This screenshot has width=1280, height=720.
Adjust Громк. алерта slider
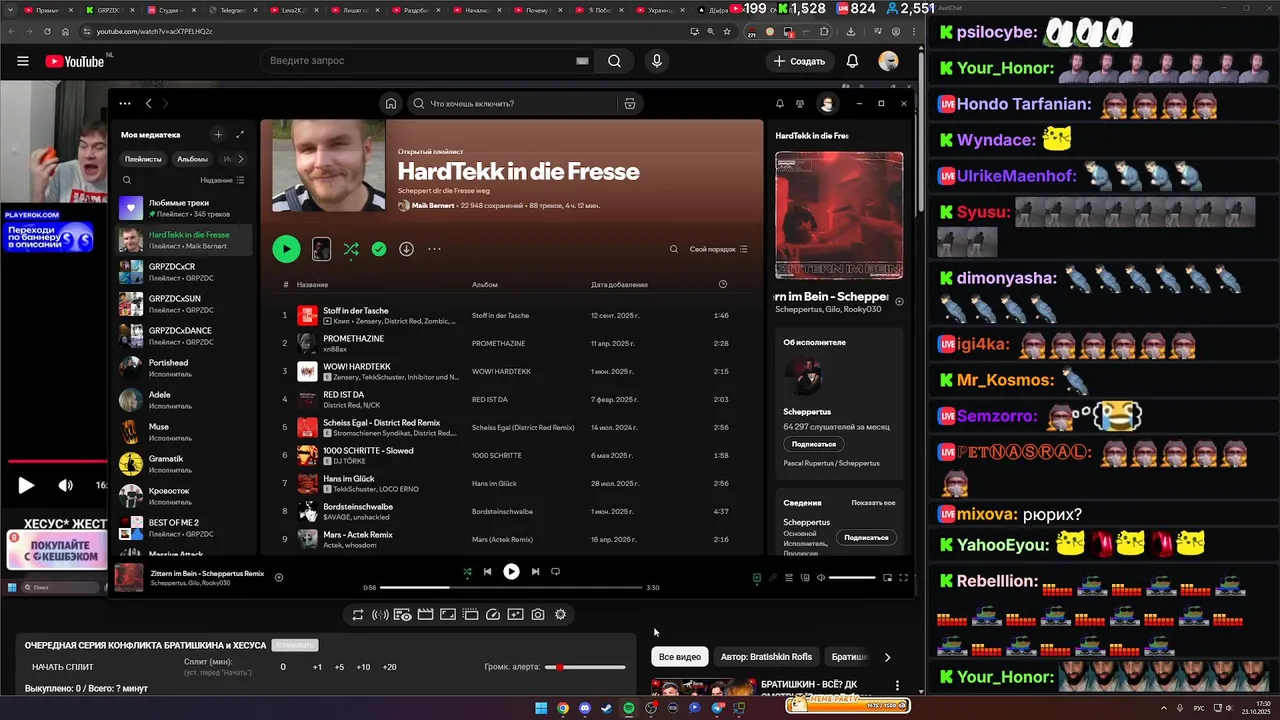585,667
